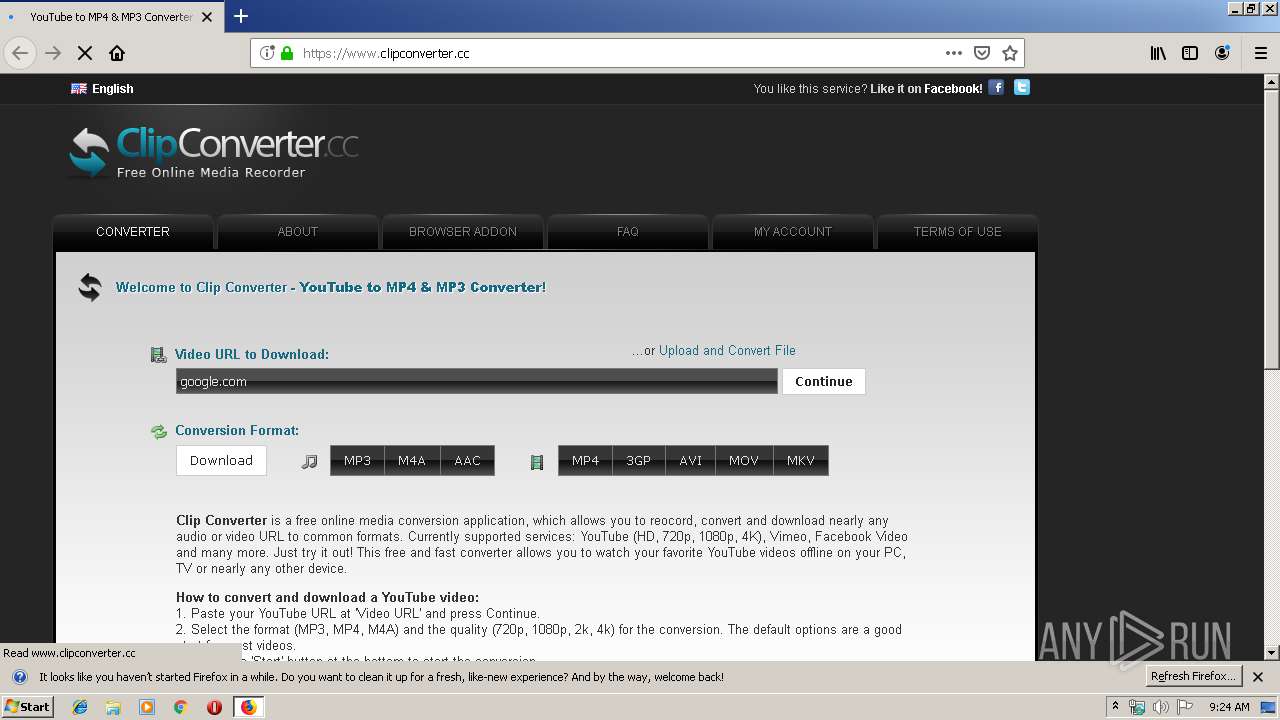
Task: Open the Firefox hamburger menu
Action: coord(1260,53)
